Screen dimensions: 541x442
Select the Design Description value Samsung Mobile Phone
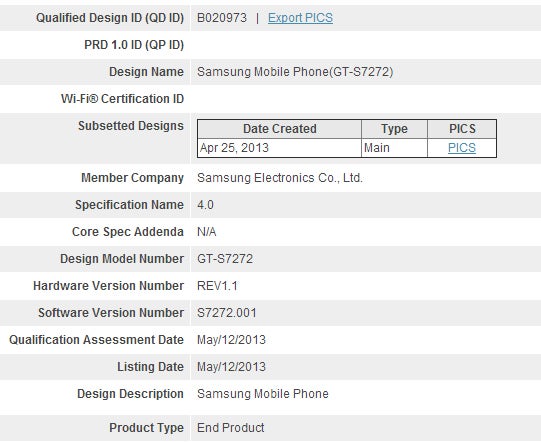(263, 394)
